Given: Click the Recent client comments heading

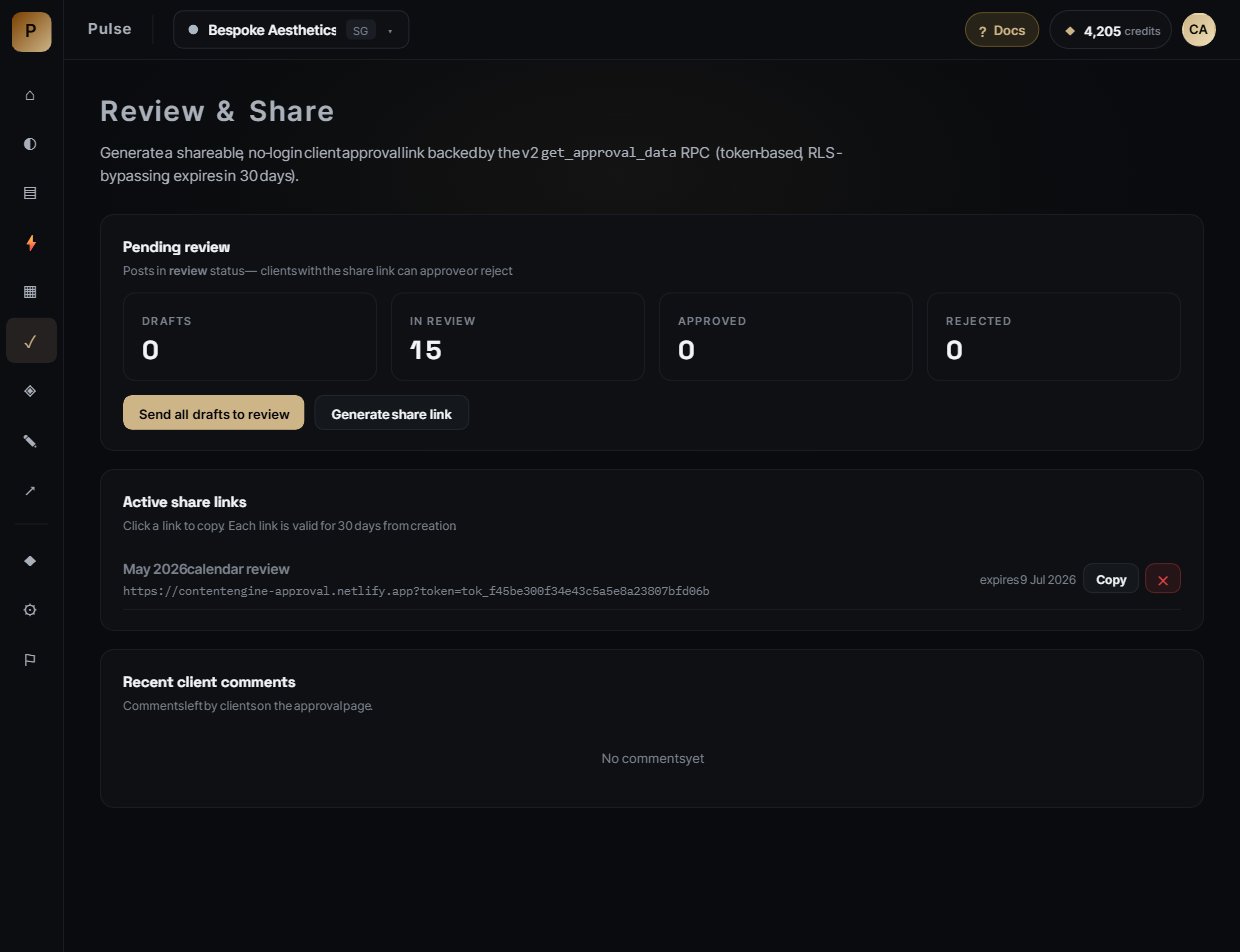Looking at the screenshot, I should [209, 682].
